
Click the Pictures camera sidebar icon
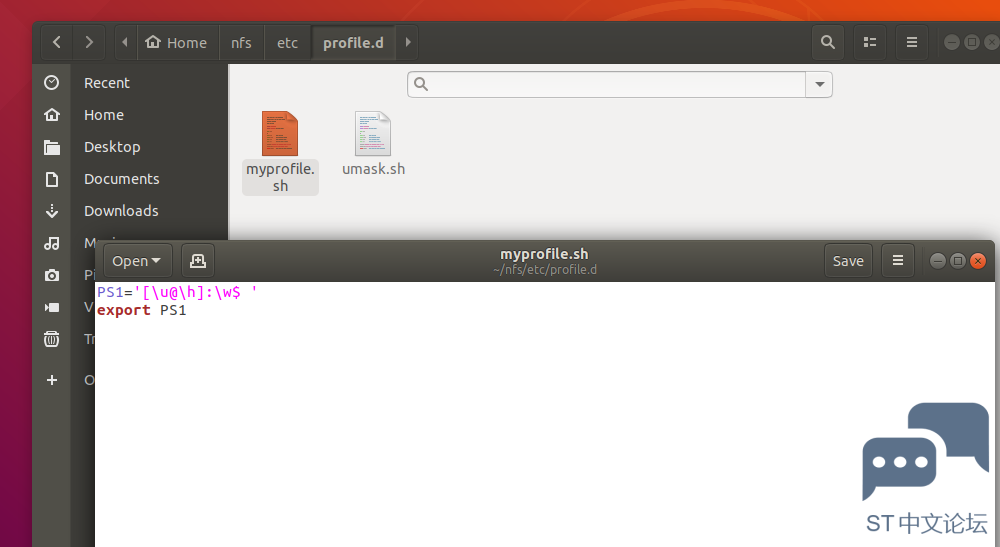coord(52,275)
